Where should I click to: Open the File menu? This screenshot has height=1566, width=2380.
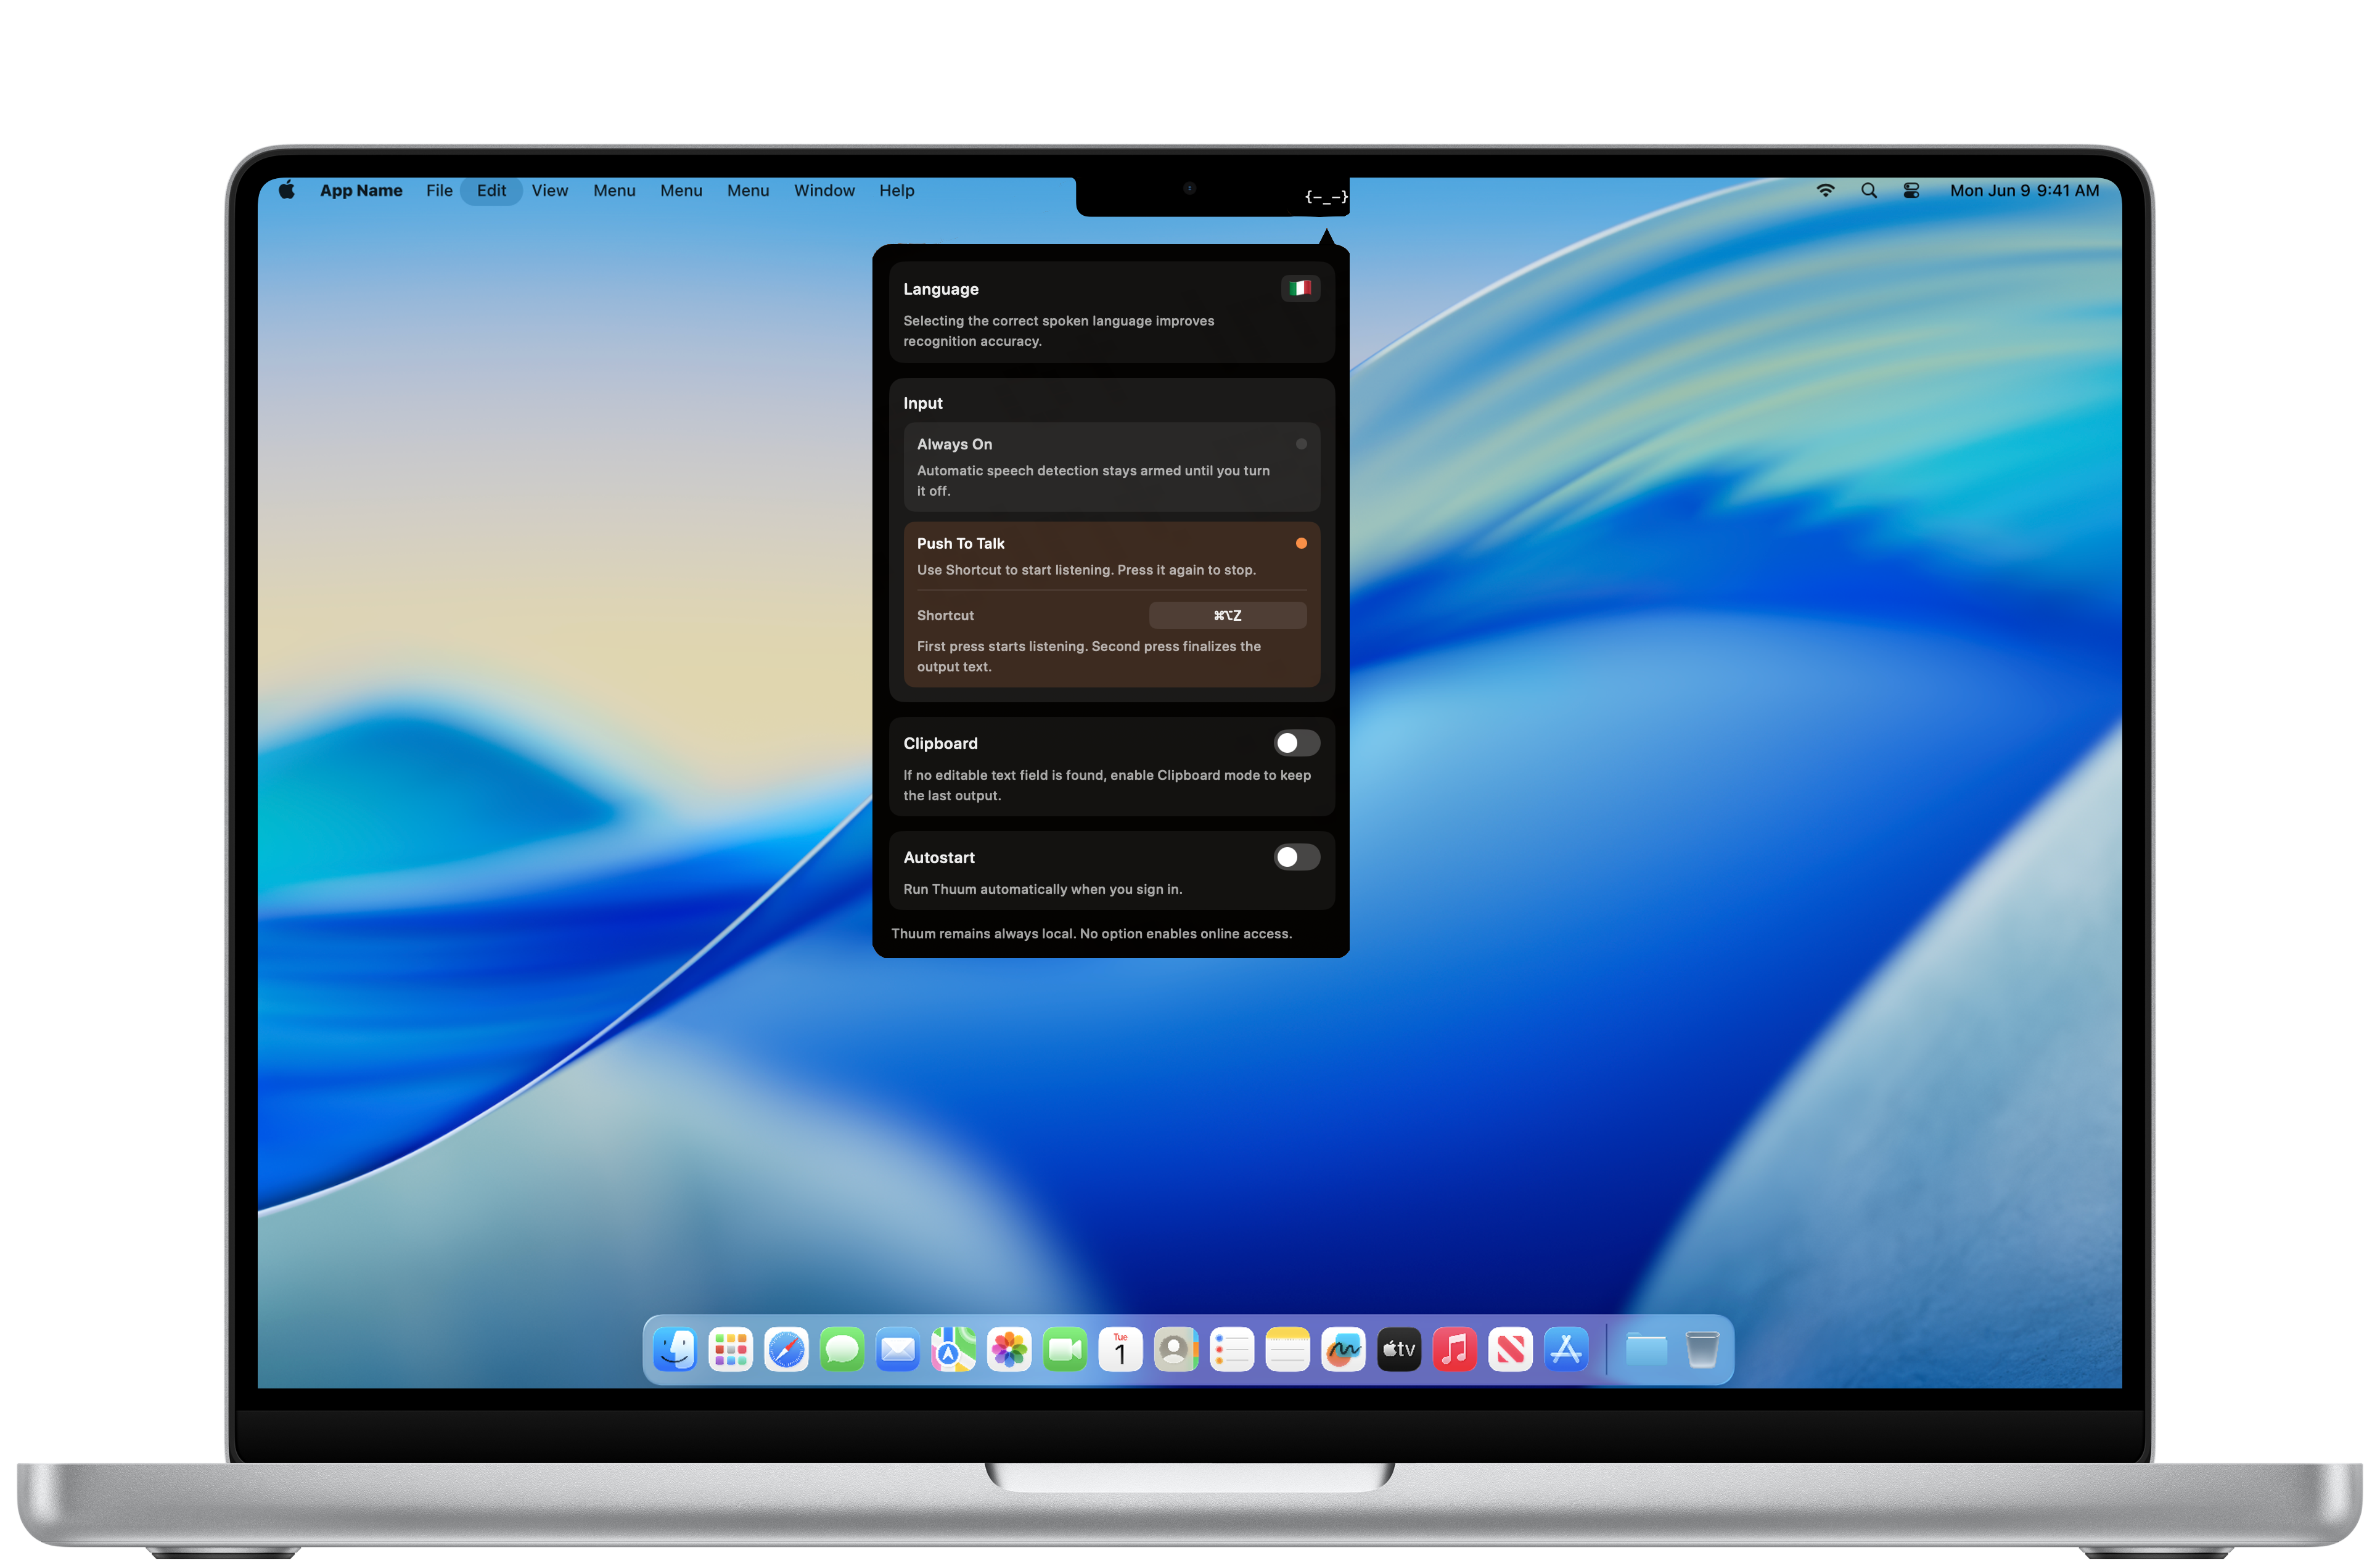tap(439, 190)
